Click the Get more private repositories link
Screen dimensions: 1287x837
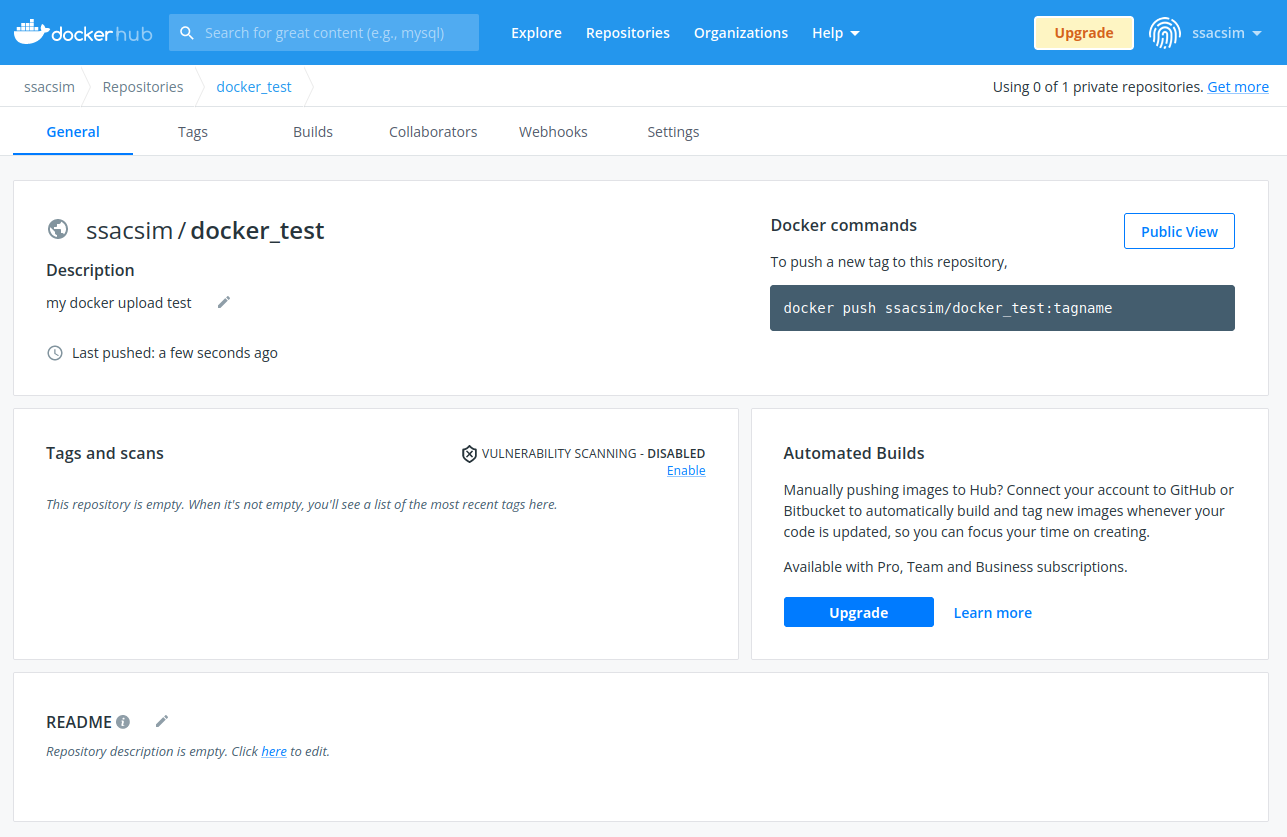coord(1238,87)
